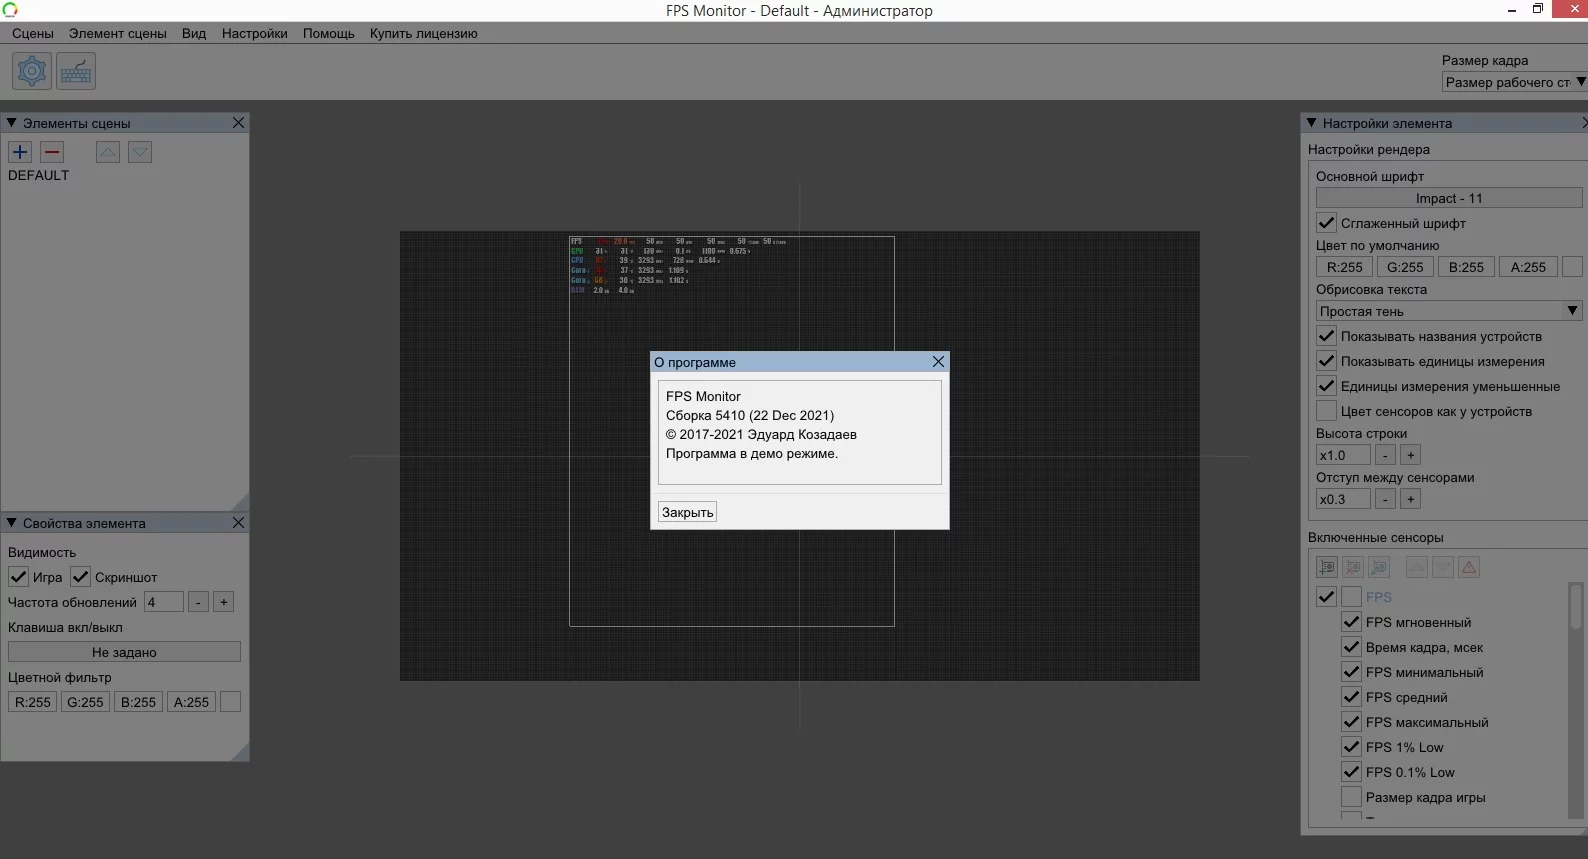Uncheck the FPS group first checkbox
This screenshot has width=1588, height=859.
point(1326,597)
